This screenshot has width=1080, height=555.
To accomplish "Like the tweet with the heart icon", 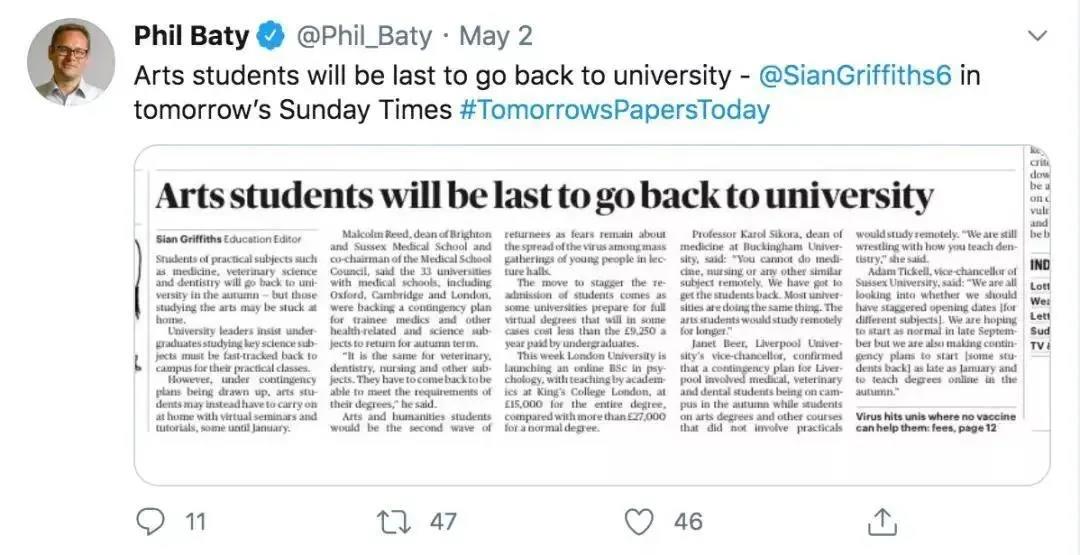I will 638,521.
